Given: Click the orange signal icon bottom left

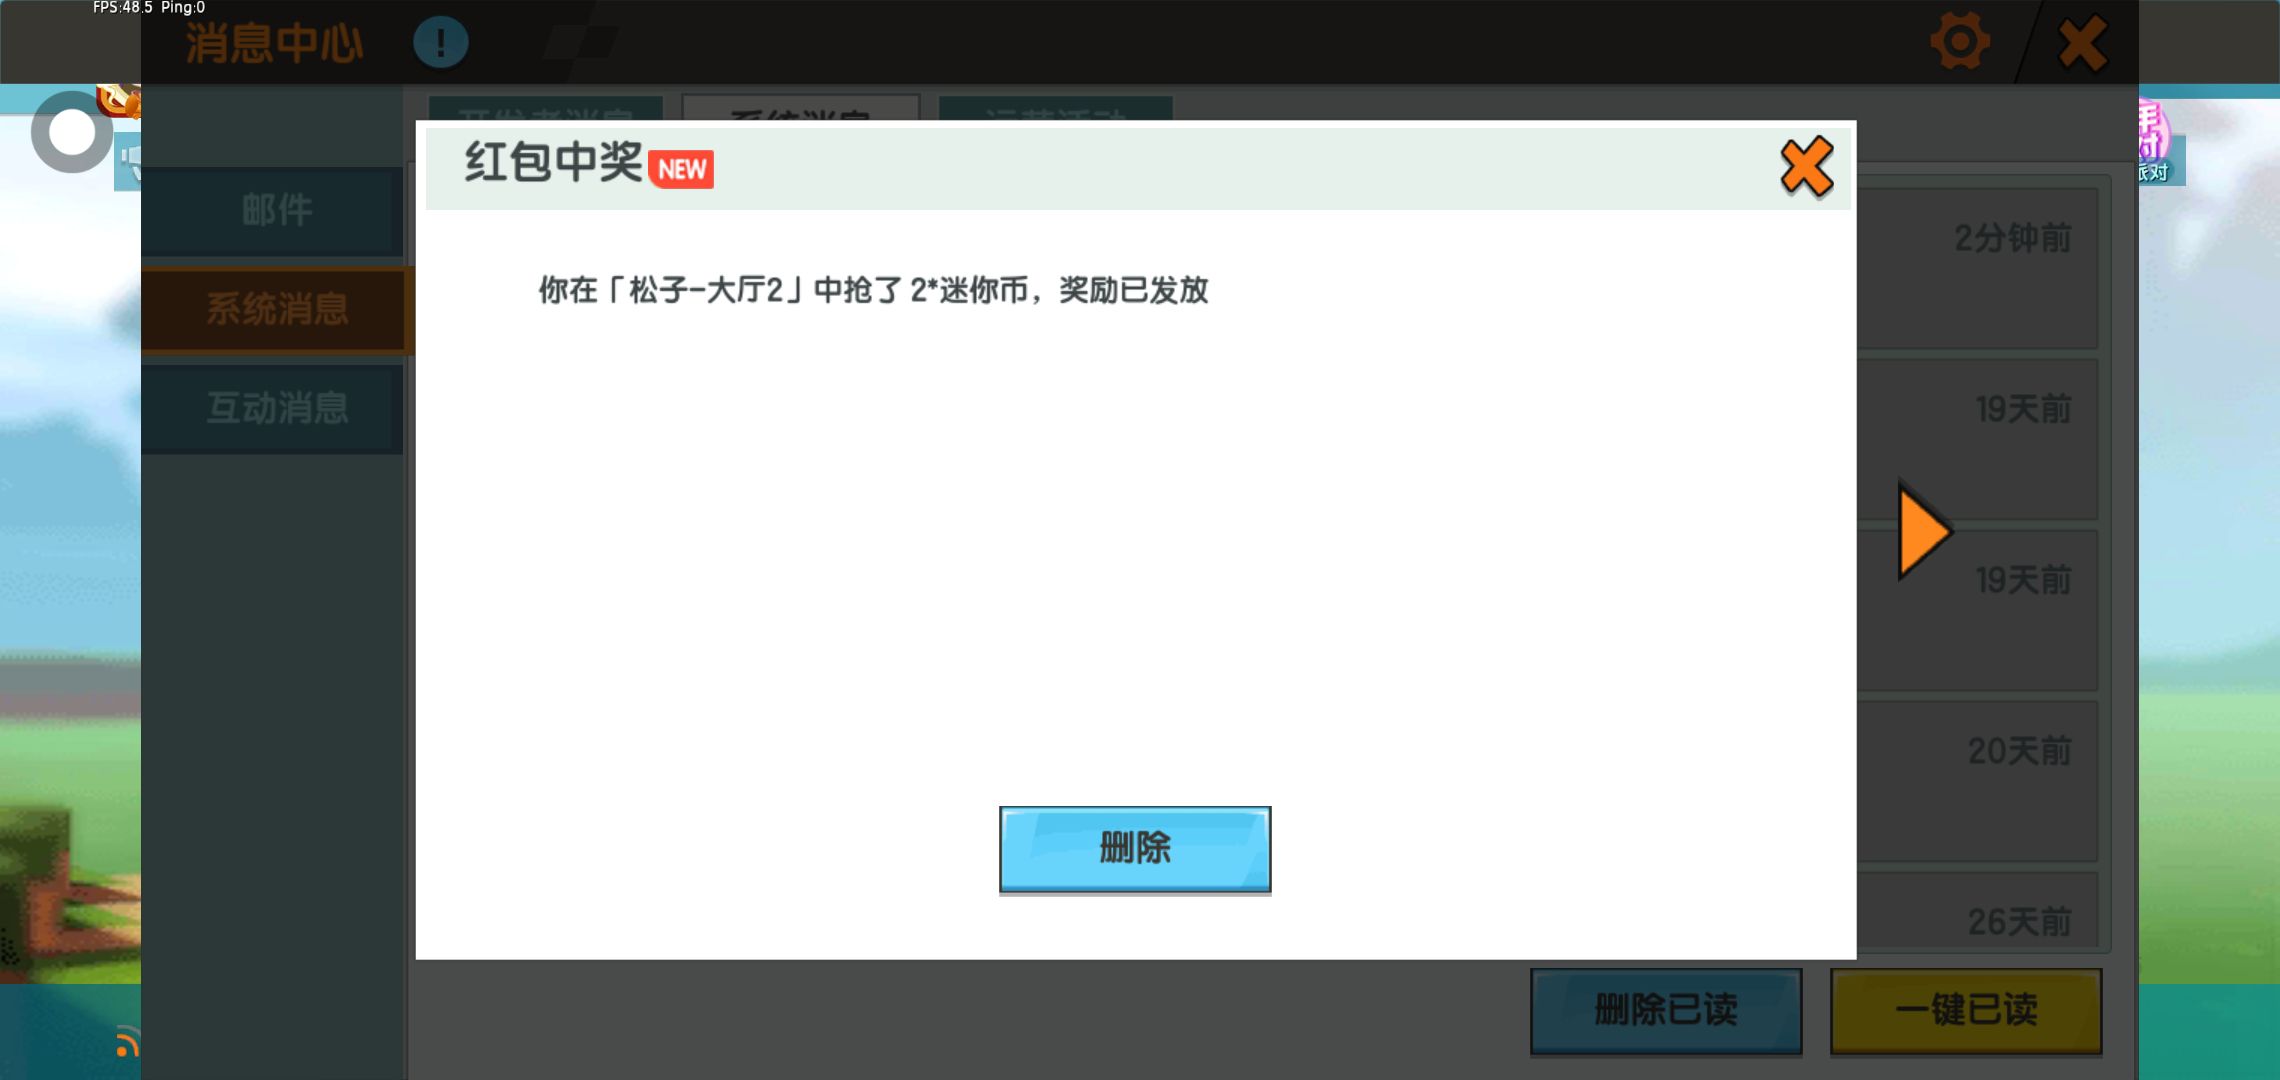Looking at the screenshot, I should click(x=126, y=1042).
